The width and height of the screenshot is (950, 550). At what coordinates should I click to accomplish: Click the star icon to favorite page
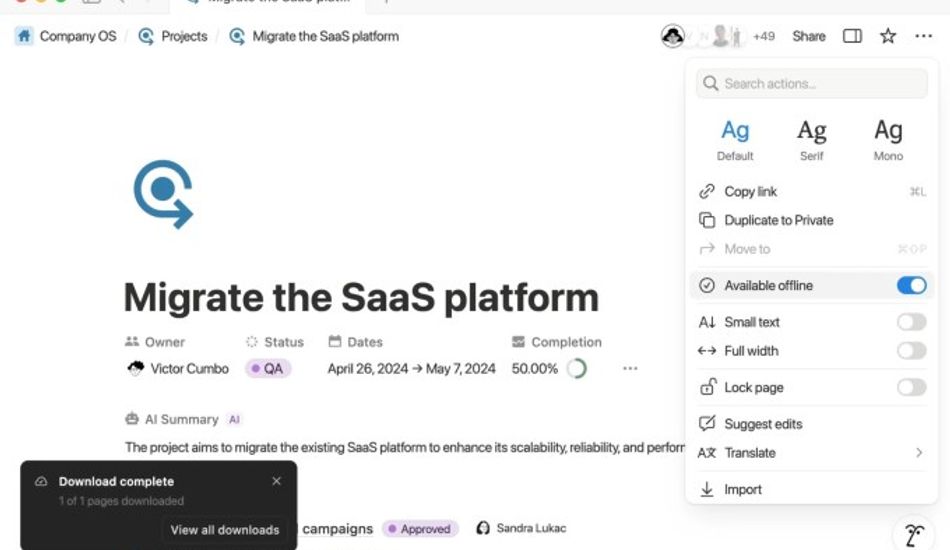tap(888, 36)
